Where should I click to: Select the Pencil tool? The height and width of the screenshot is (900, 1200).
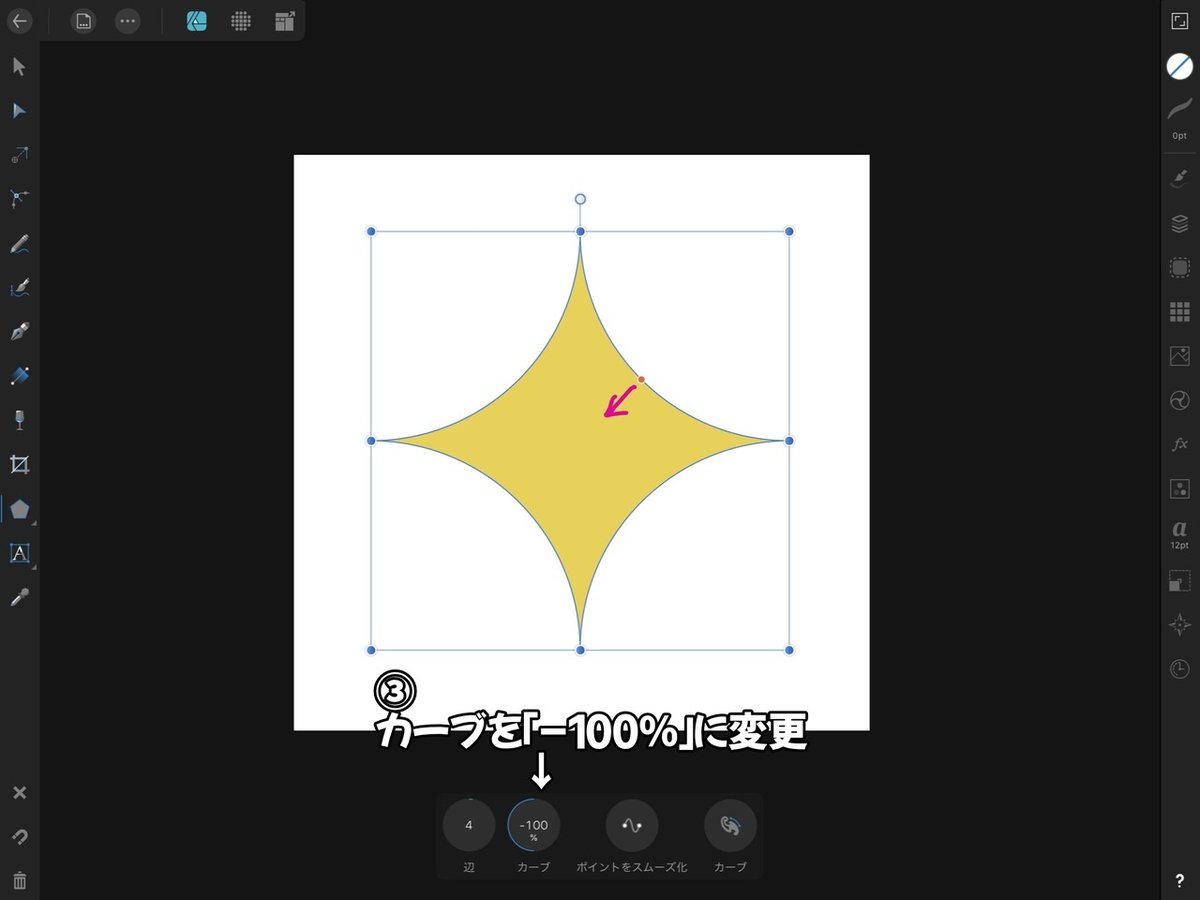18,243
